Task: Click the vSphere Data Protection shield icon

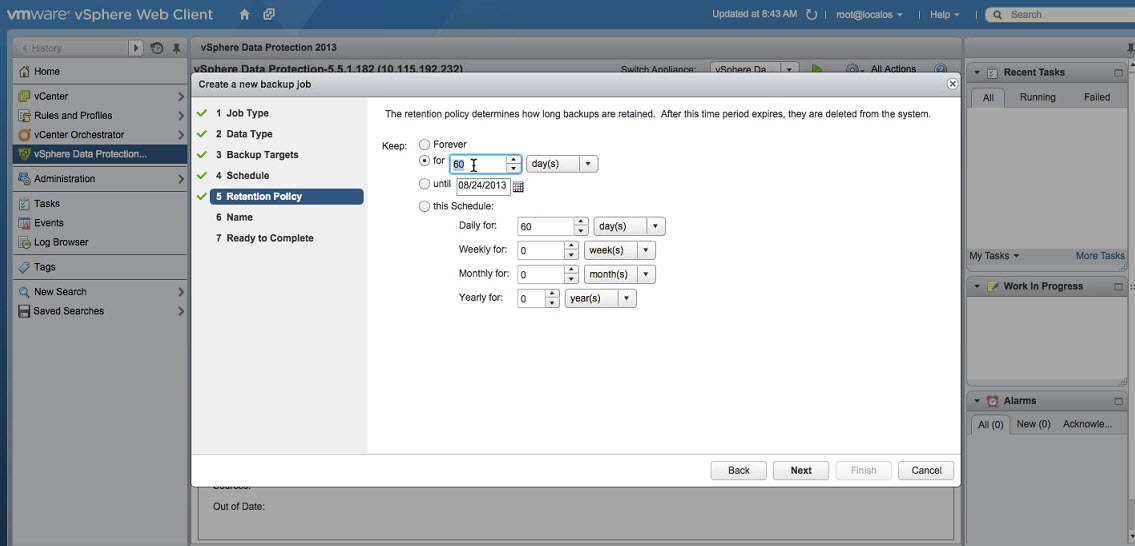Action: pyautogui.click(x=25, y=154)
